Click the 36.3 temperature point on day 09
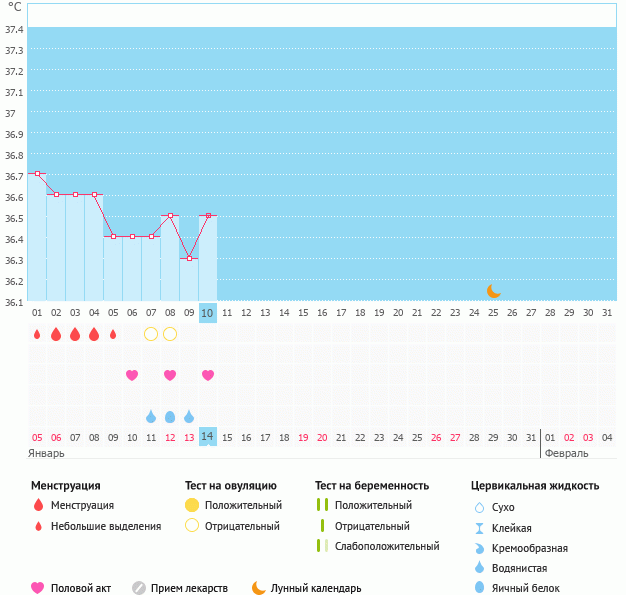Image resolution: width=626 pixels, height=595 pixels. [189, 258]
